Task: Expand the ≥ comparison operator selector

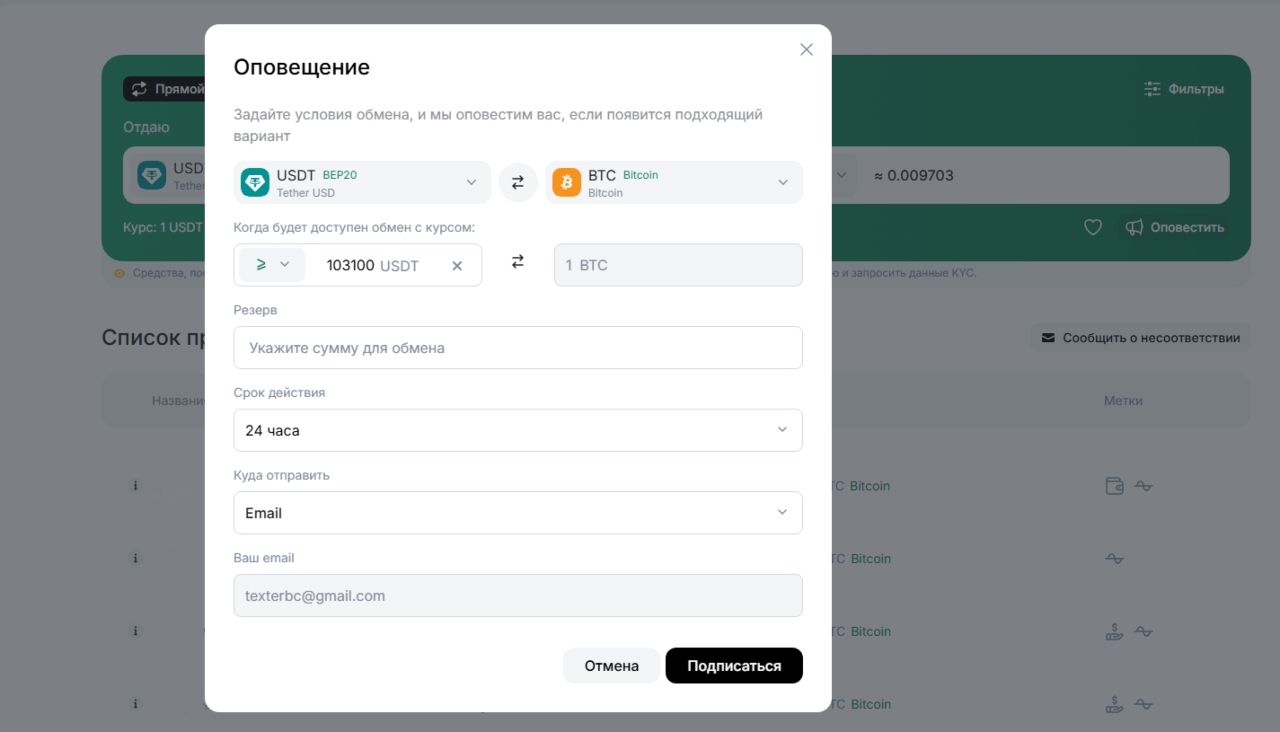Action: point(272,265)
